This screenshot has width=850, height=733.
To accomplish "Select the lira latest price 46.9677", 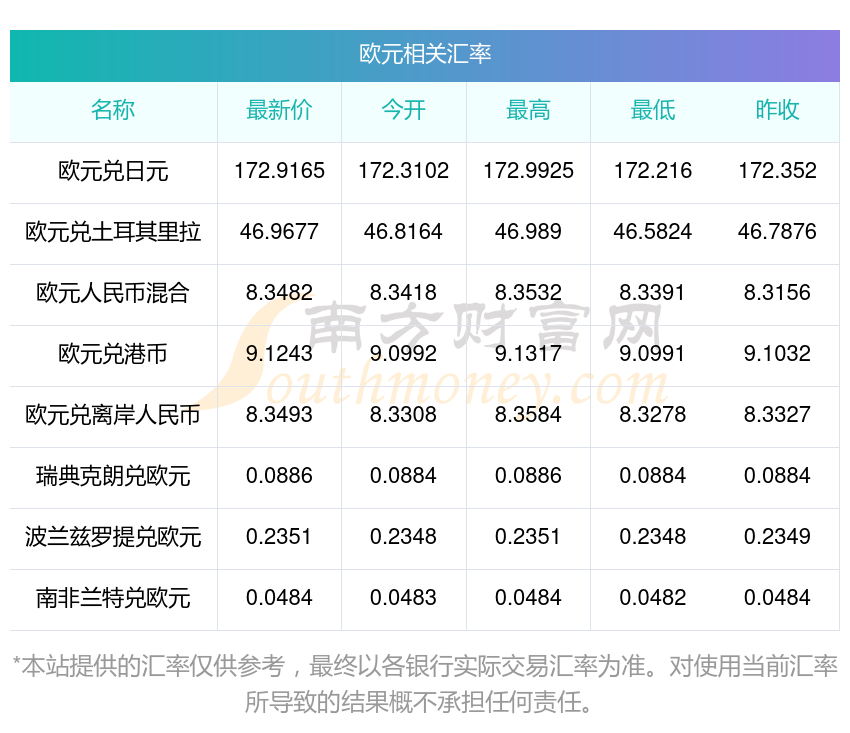I will (x=279, y=232).
